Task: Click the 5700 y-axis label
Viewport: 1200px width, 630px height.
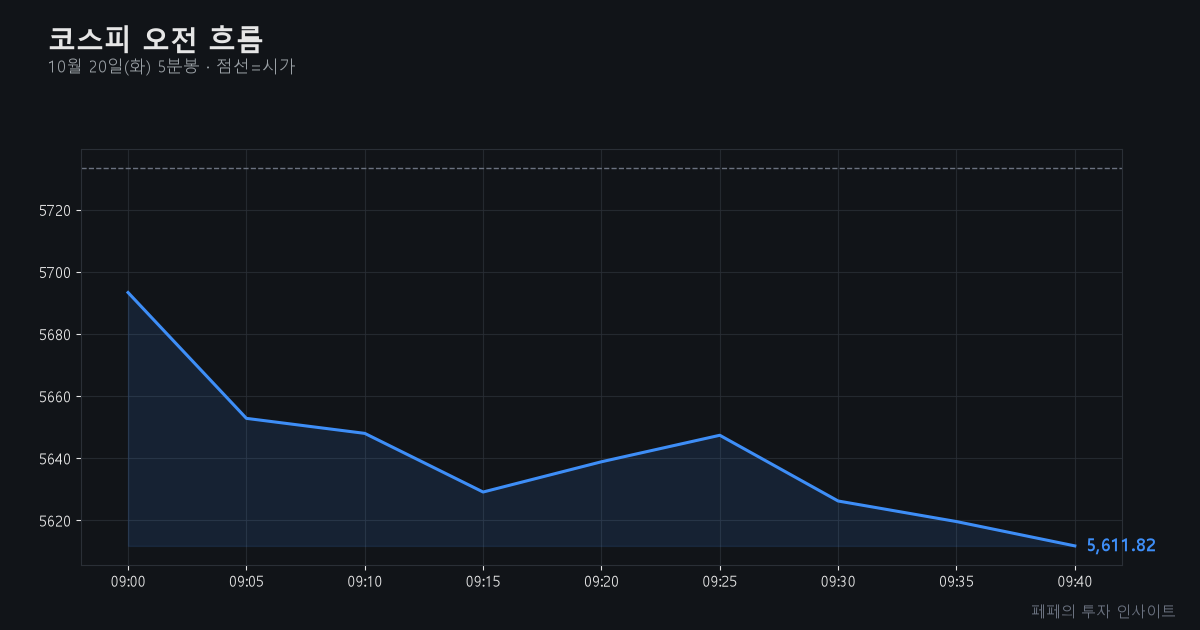Action: pos(55,273)
